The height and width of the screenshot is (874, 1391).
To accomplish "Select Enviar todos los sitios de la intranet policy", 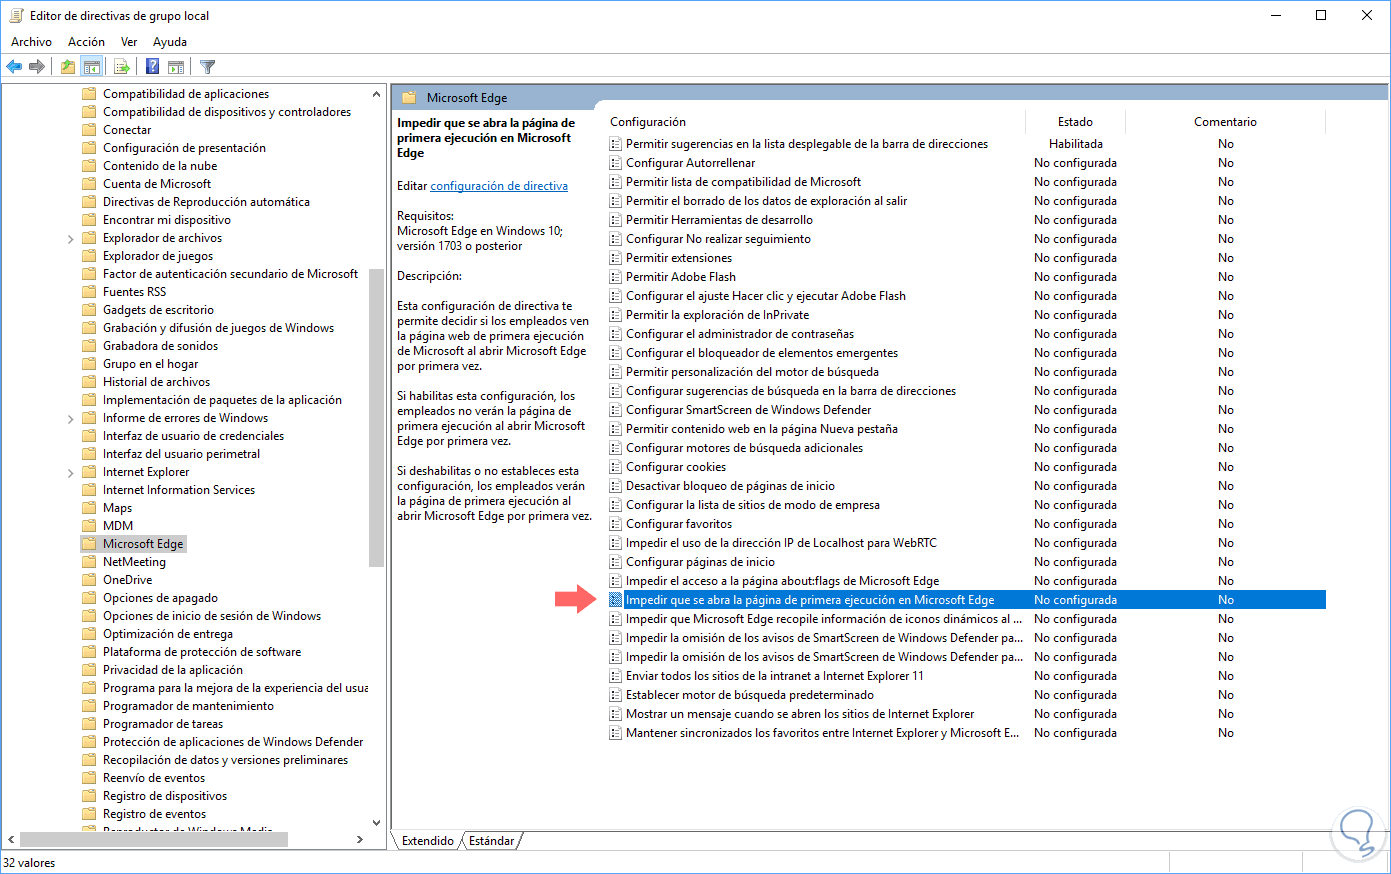I will click(x=774, y=676).
